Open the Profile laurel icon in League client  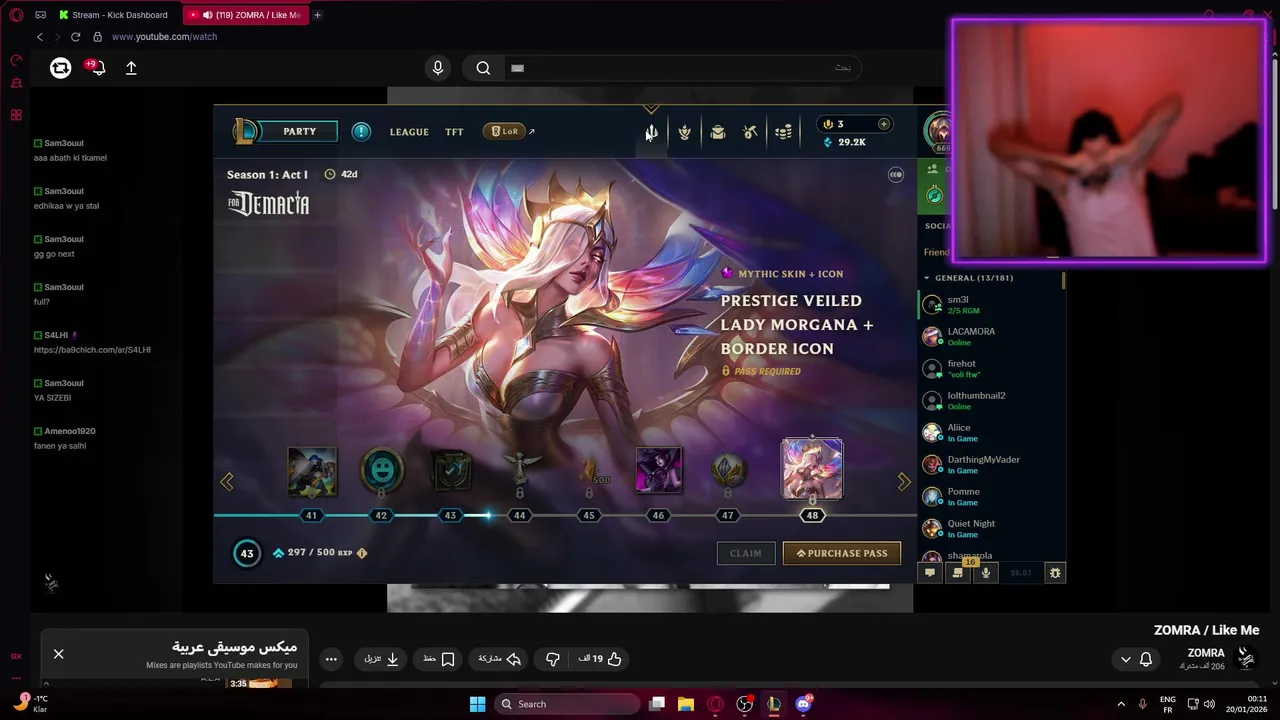point(684,132)
